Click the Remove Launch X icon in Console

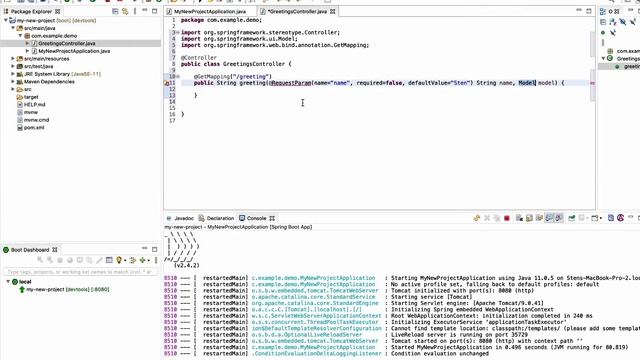pos(487,218)
